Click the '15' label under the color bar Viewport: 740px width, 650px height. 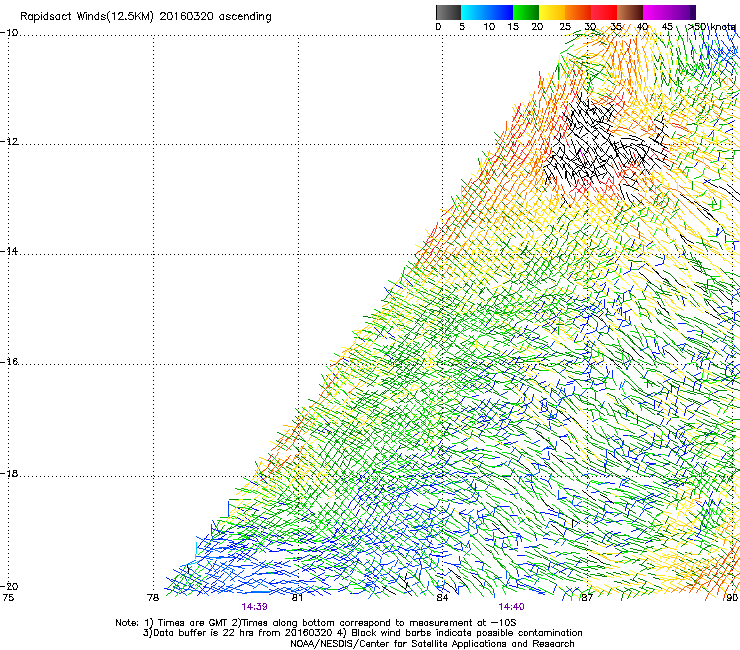point(513,27)
